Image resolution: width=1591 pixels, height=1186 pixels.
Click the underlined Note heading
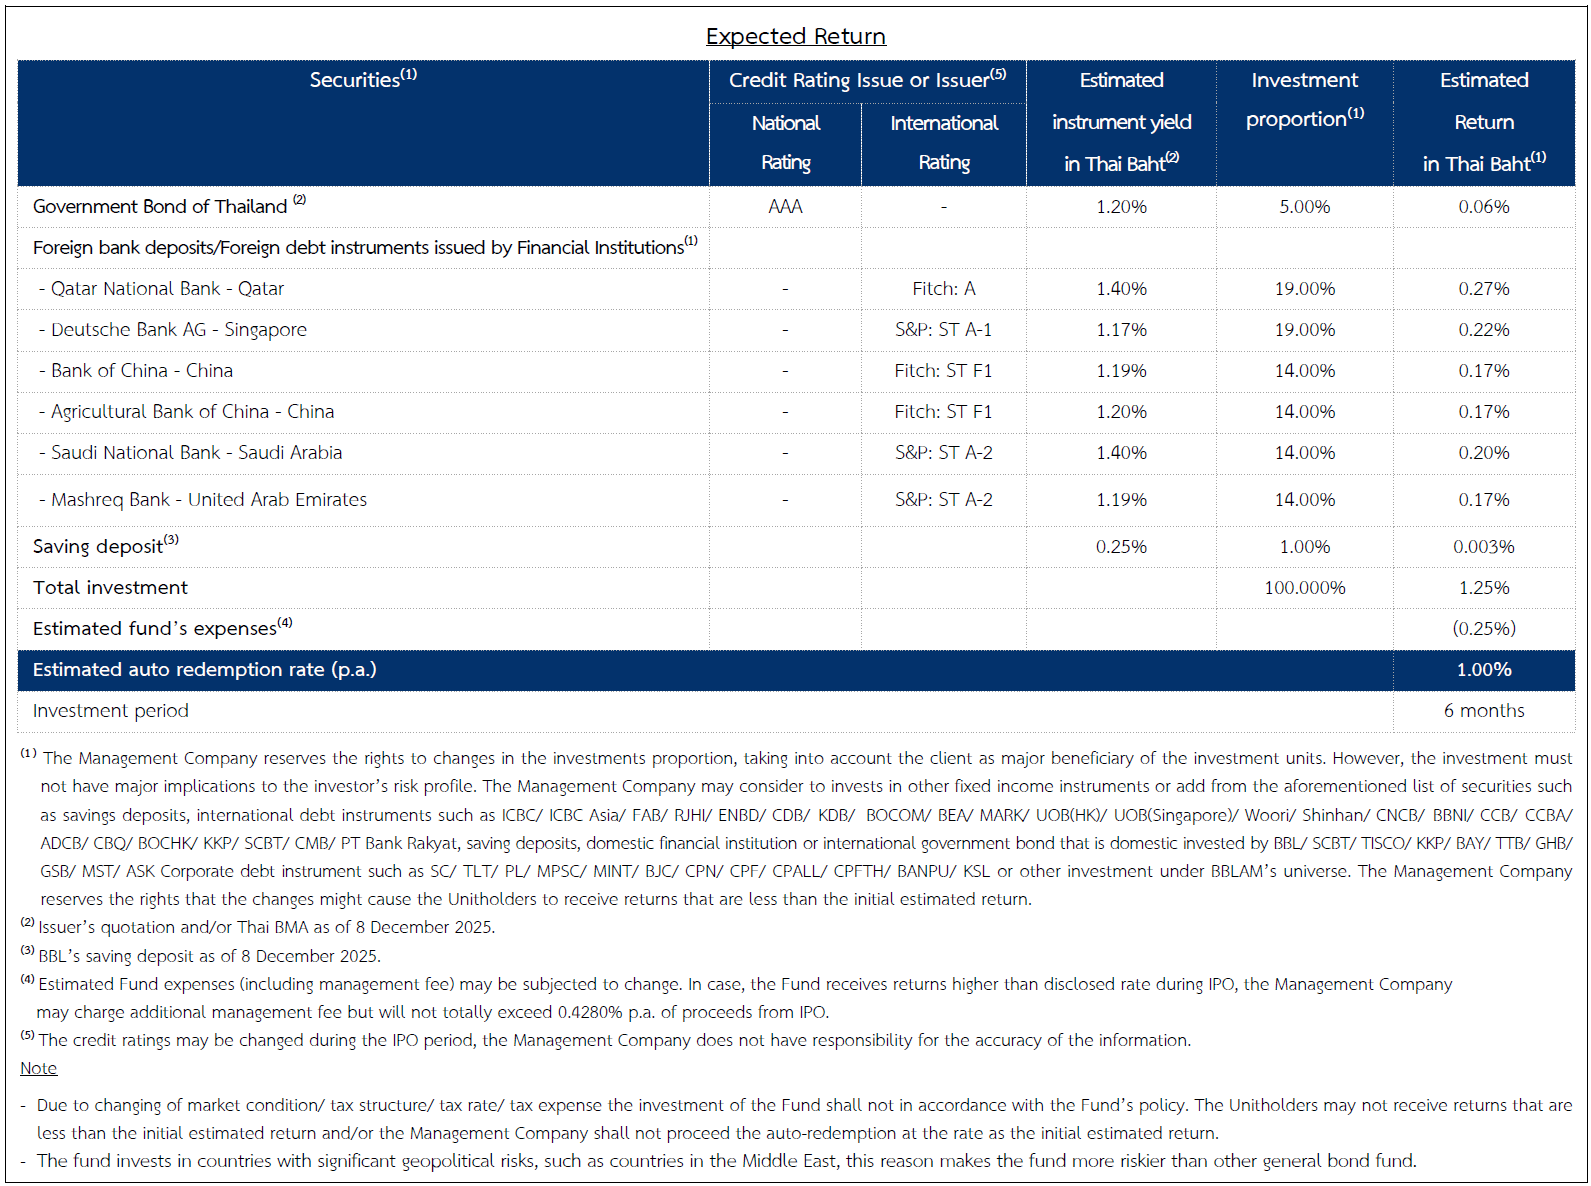pos(38,1068)
